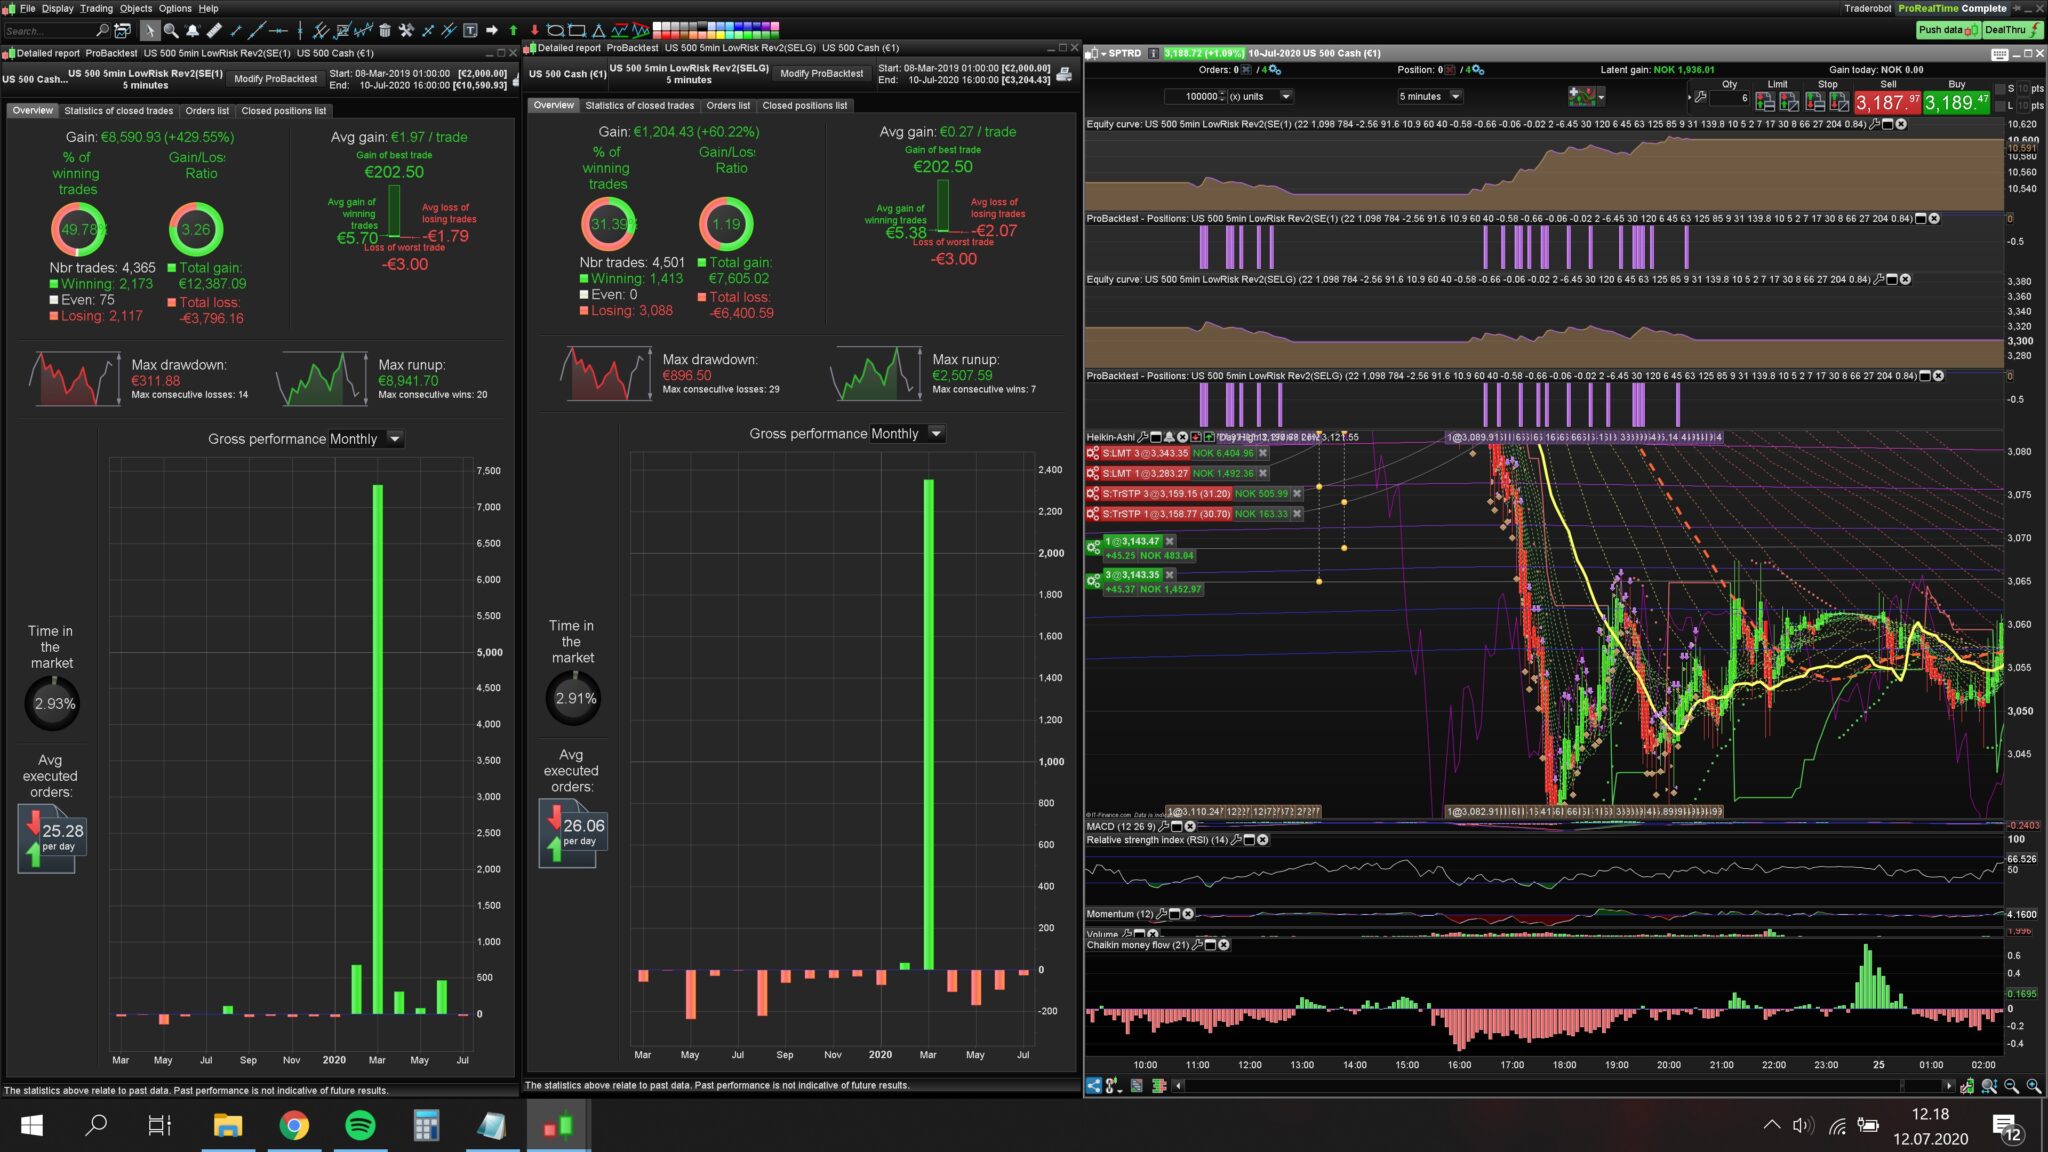
Task: Select the ruler measurement tool
Action: click(x=214, y=30)
